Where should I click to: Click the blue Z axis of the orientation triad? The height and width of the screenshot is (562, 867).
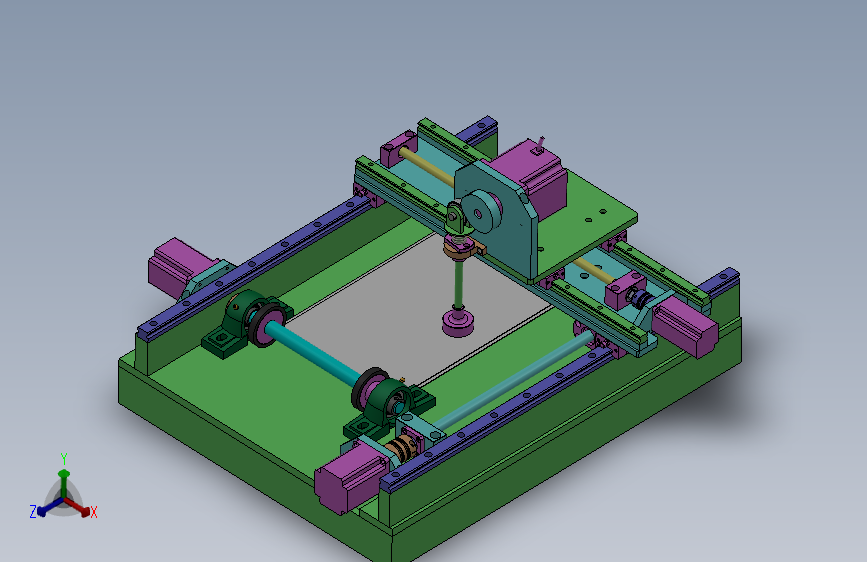tap(49, 507)
